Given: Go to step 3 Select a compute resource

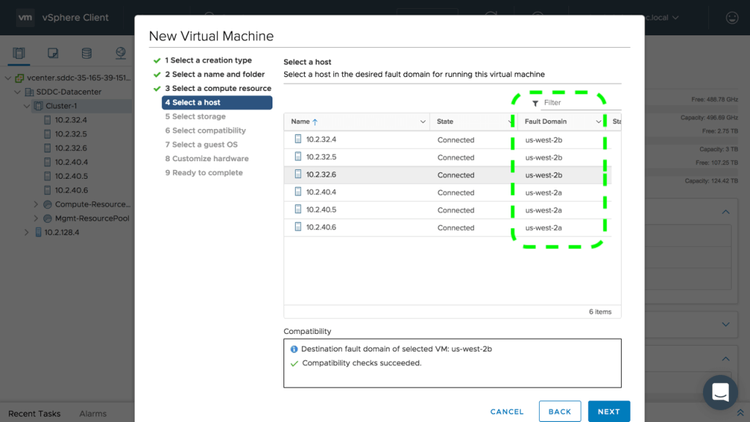Looking at the screenshot, I should tap(217, 88).
